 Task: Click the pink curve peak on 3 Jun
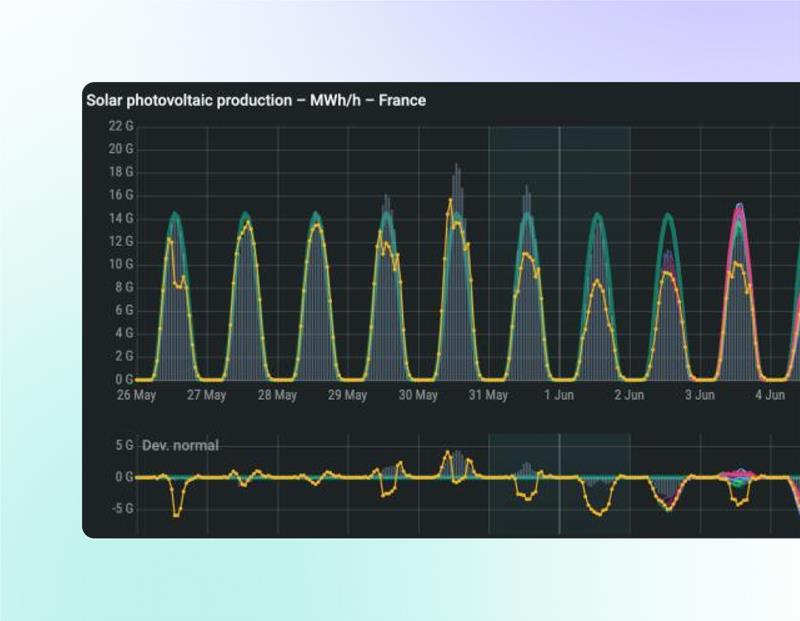pyautogui.click(x=739, y=207)
